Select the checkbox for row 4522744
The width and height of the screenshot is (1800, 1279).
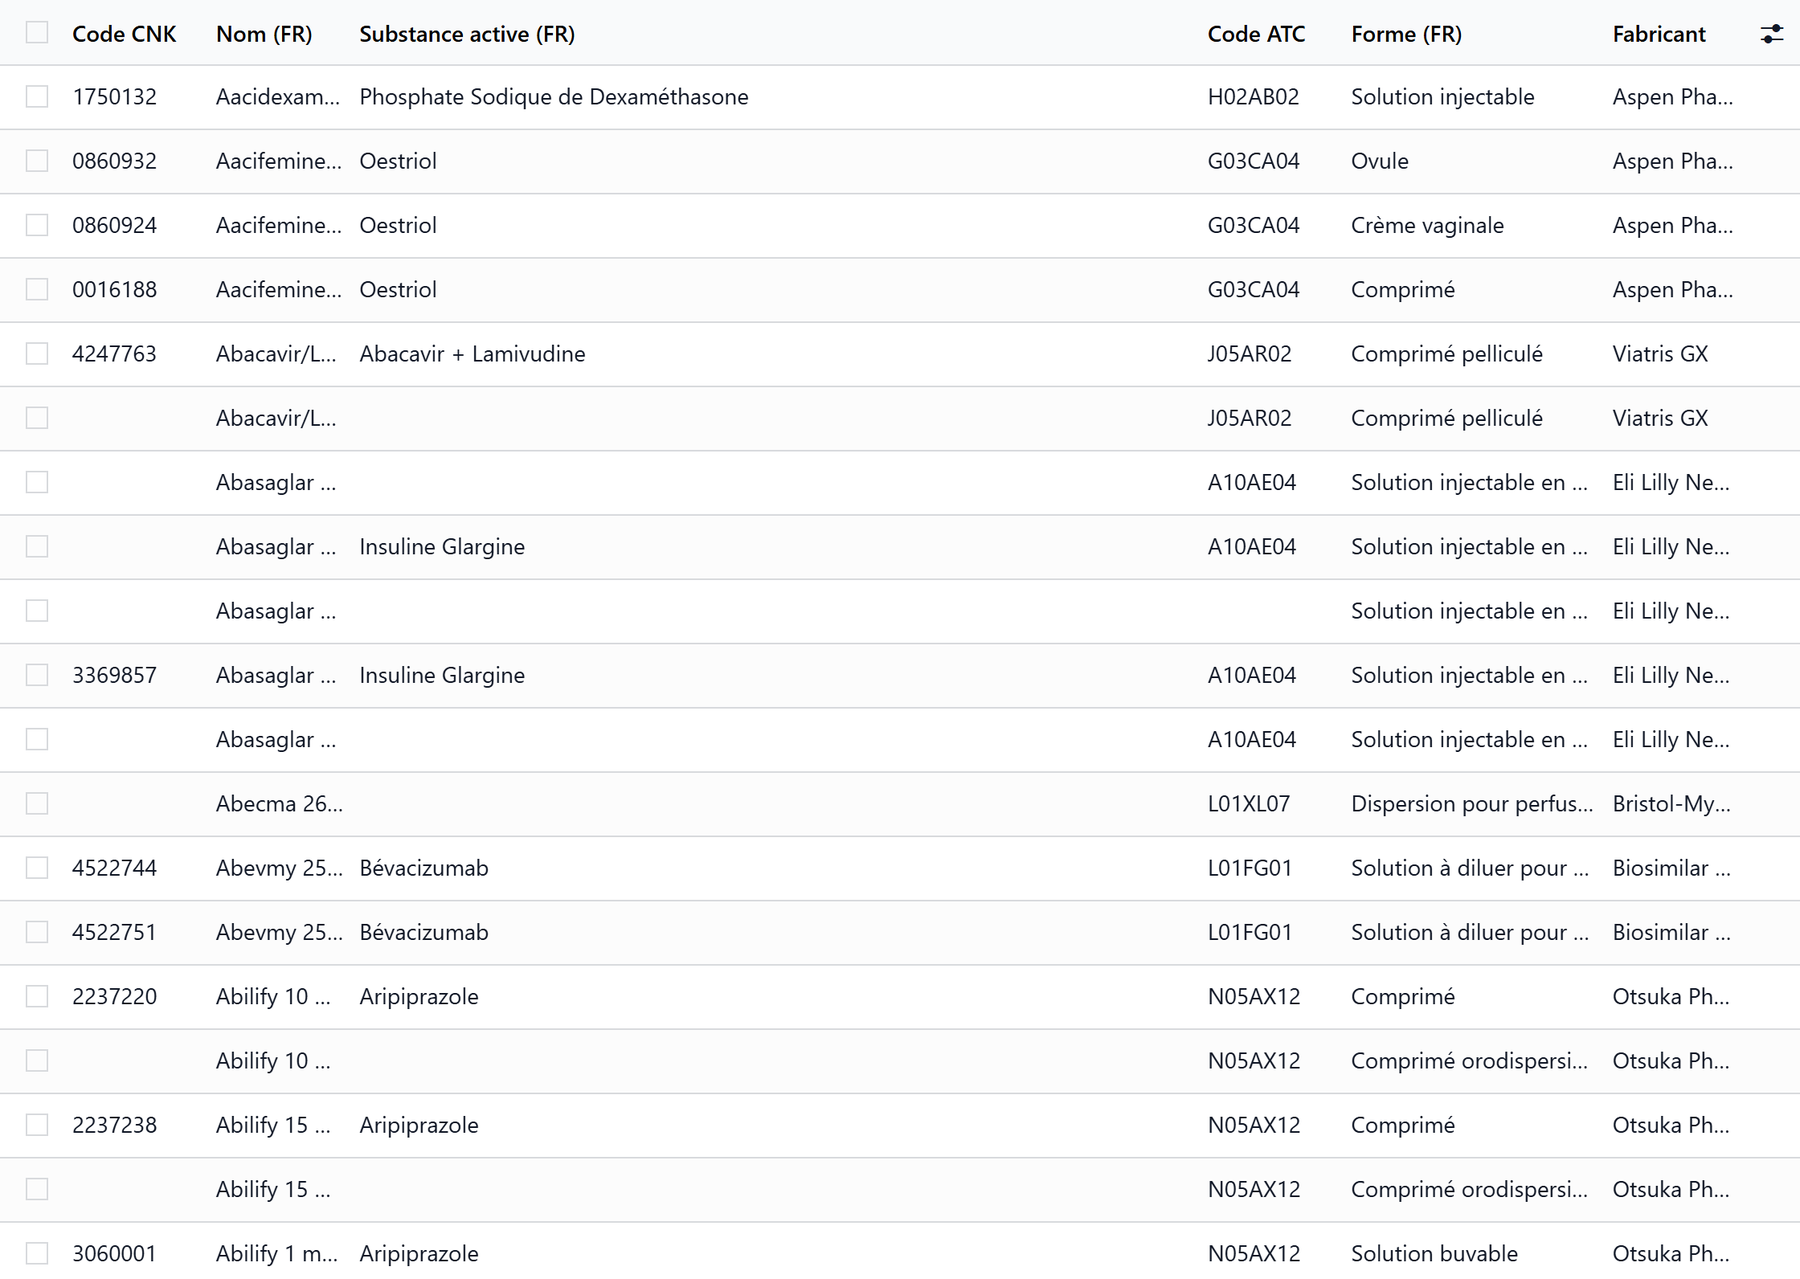pos(37,868)
